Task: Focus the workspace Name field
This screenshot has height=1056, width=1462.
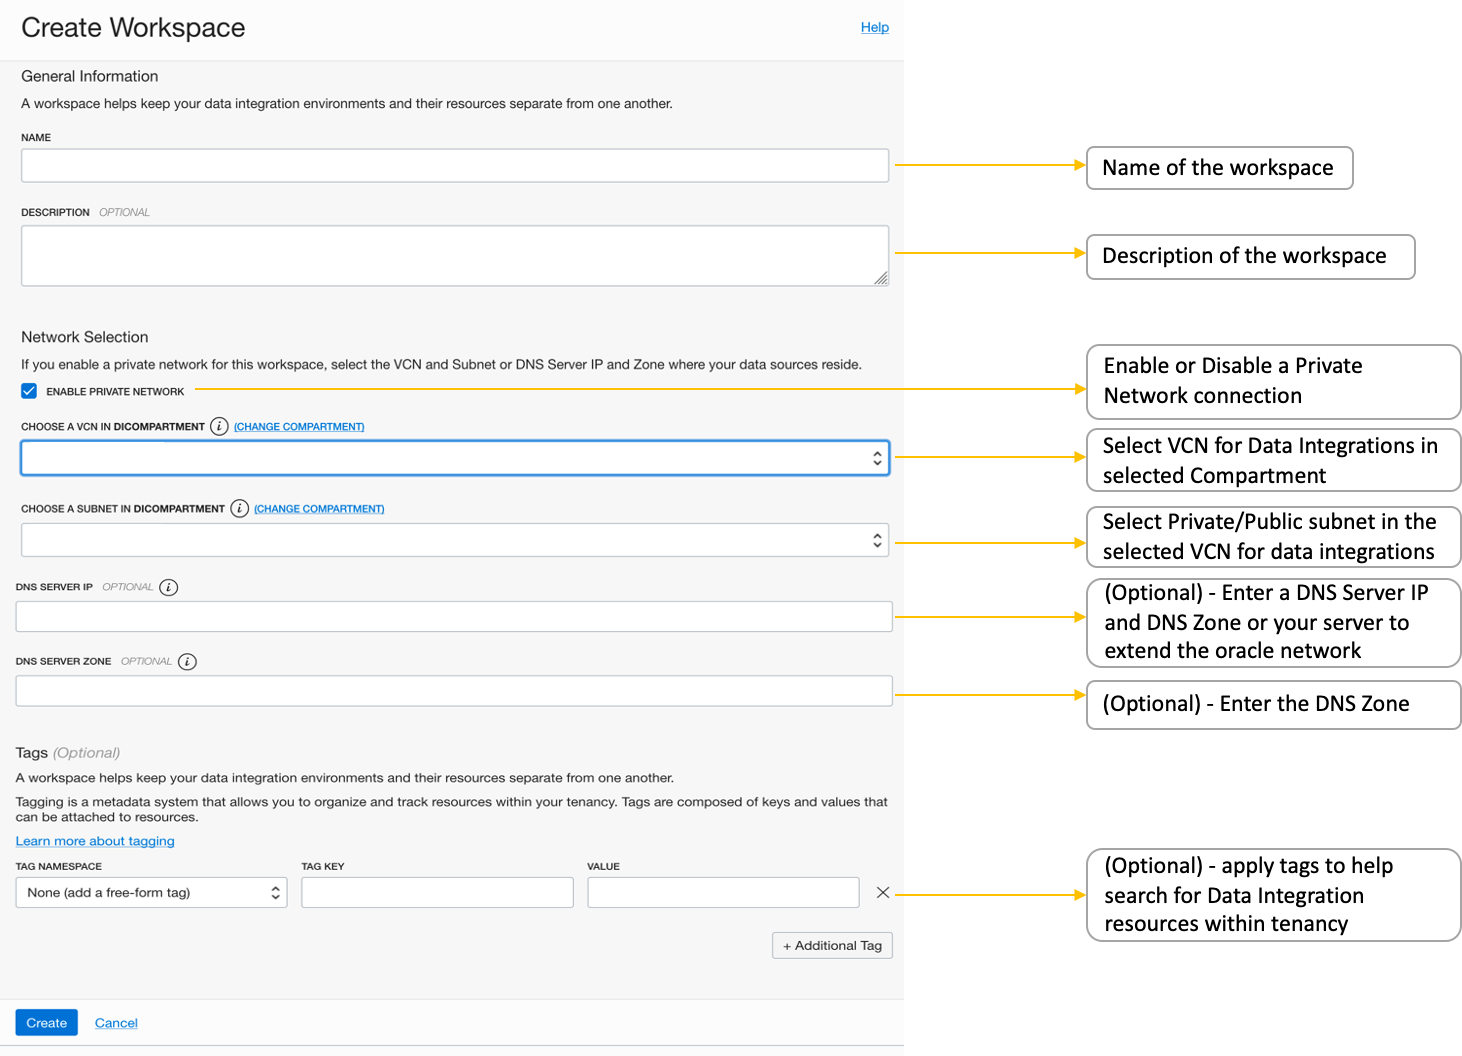Action: (455, 165)
